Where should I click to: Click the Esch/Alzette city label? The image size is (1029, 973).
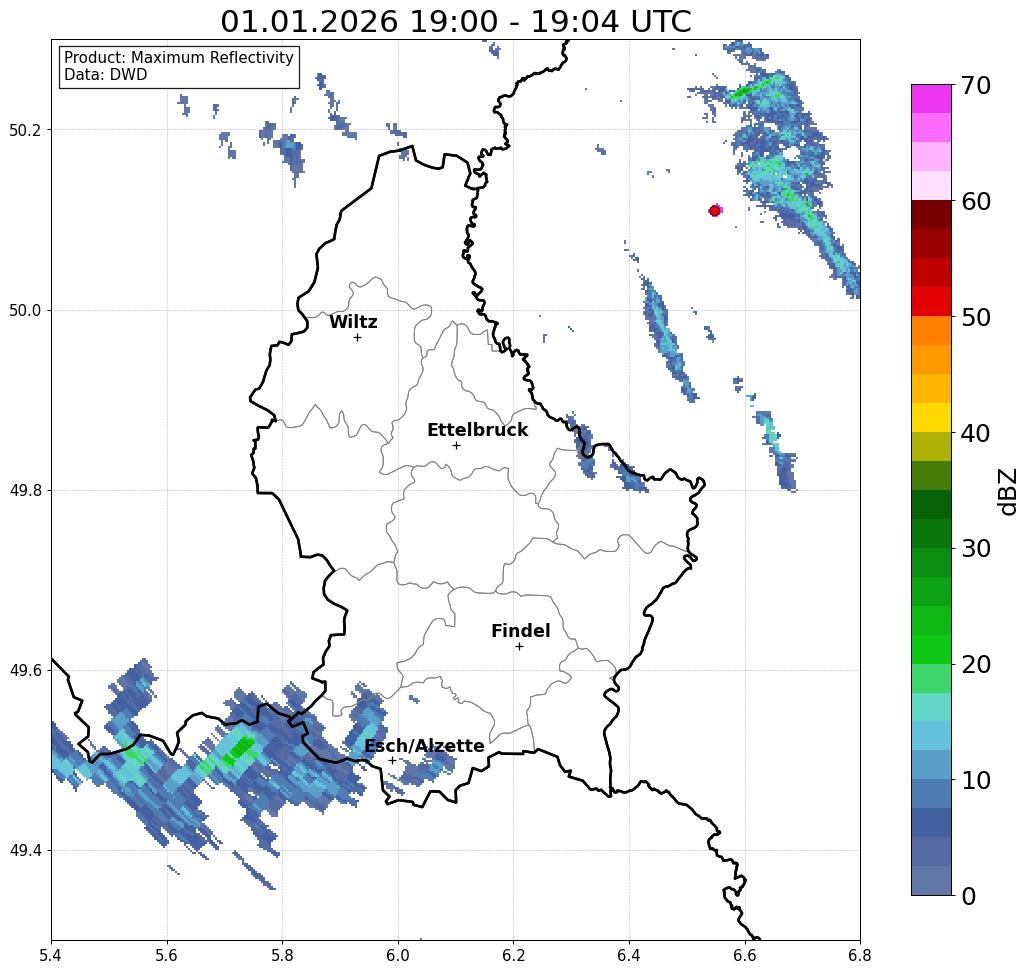pyautogui.click(x=424, y=746)
